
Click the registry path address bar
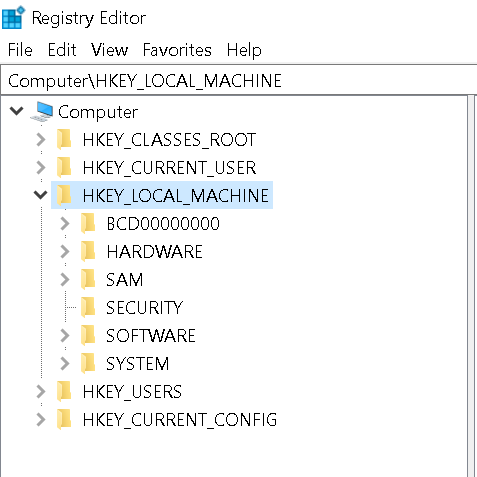[239, 81]
